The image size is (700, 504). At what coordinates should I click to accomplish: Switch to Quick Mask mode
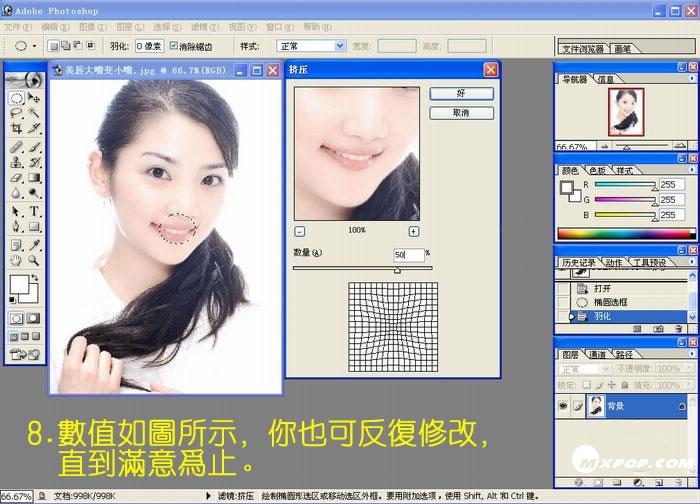click(33, 318)
